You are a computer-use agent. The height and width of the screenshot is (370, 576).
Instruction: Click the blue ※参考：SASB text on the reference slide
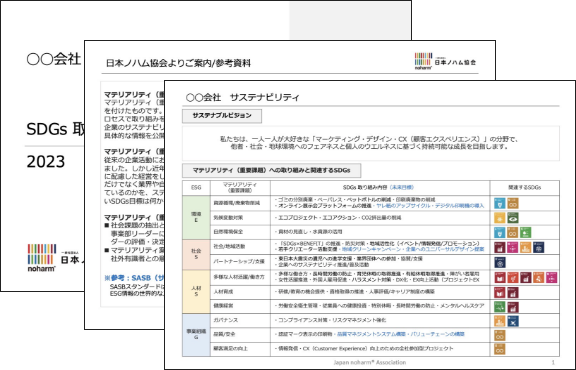coord(134,278)
